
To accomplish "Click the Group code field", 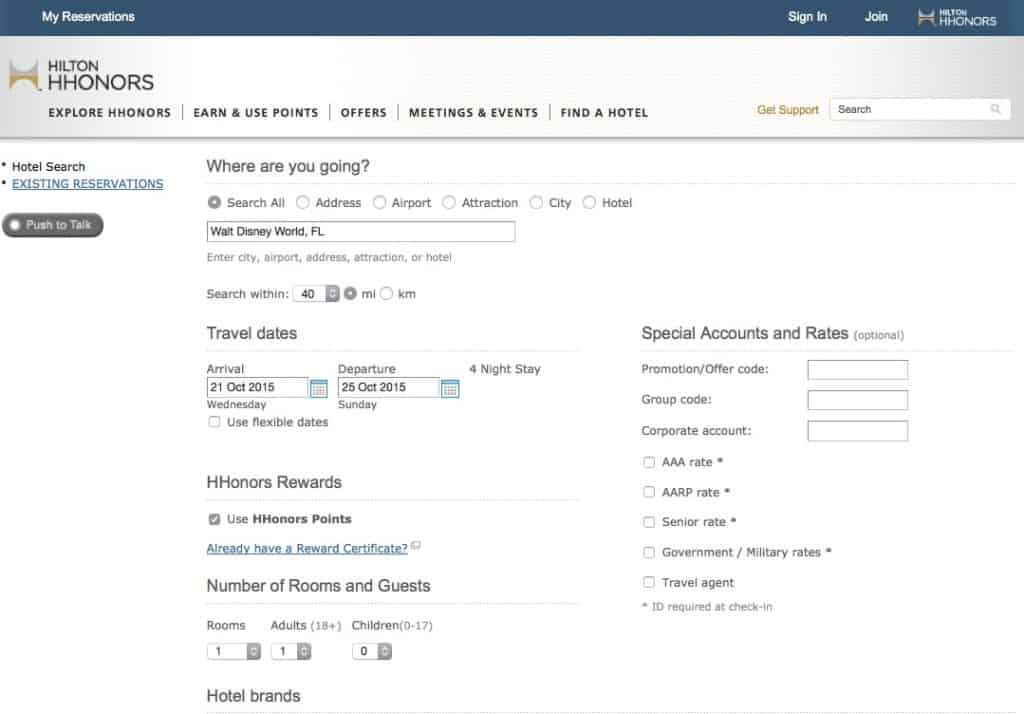I will pyautogui.click(x=857, y=400).
